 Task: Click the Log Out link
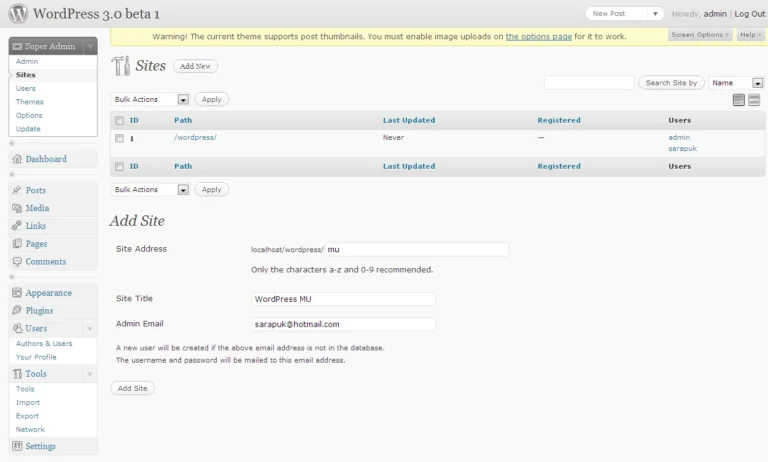[x=749, y=14]
